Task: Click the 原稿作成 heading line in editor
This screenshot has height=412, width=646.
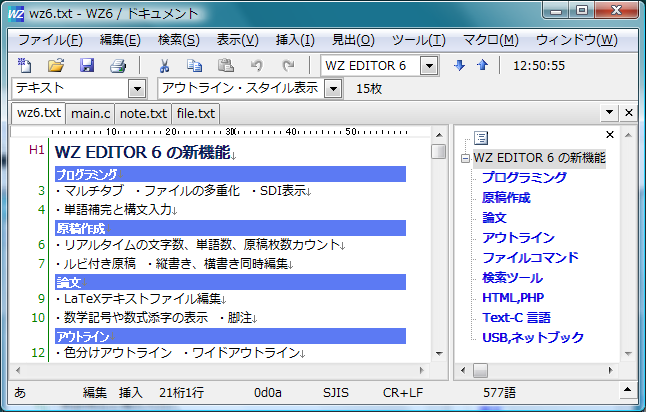Action: 230,228
